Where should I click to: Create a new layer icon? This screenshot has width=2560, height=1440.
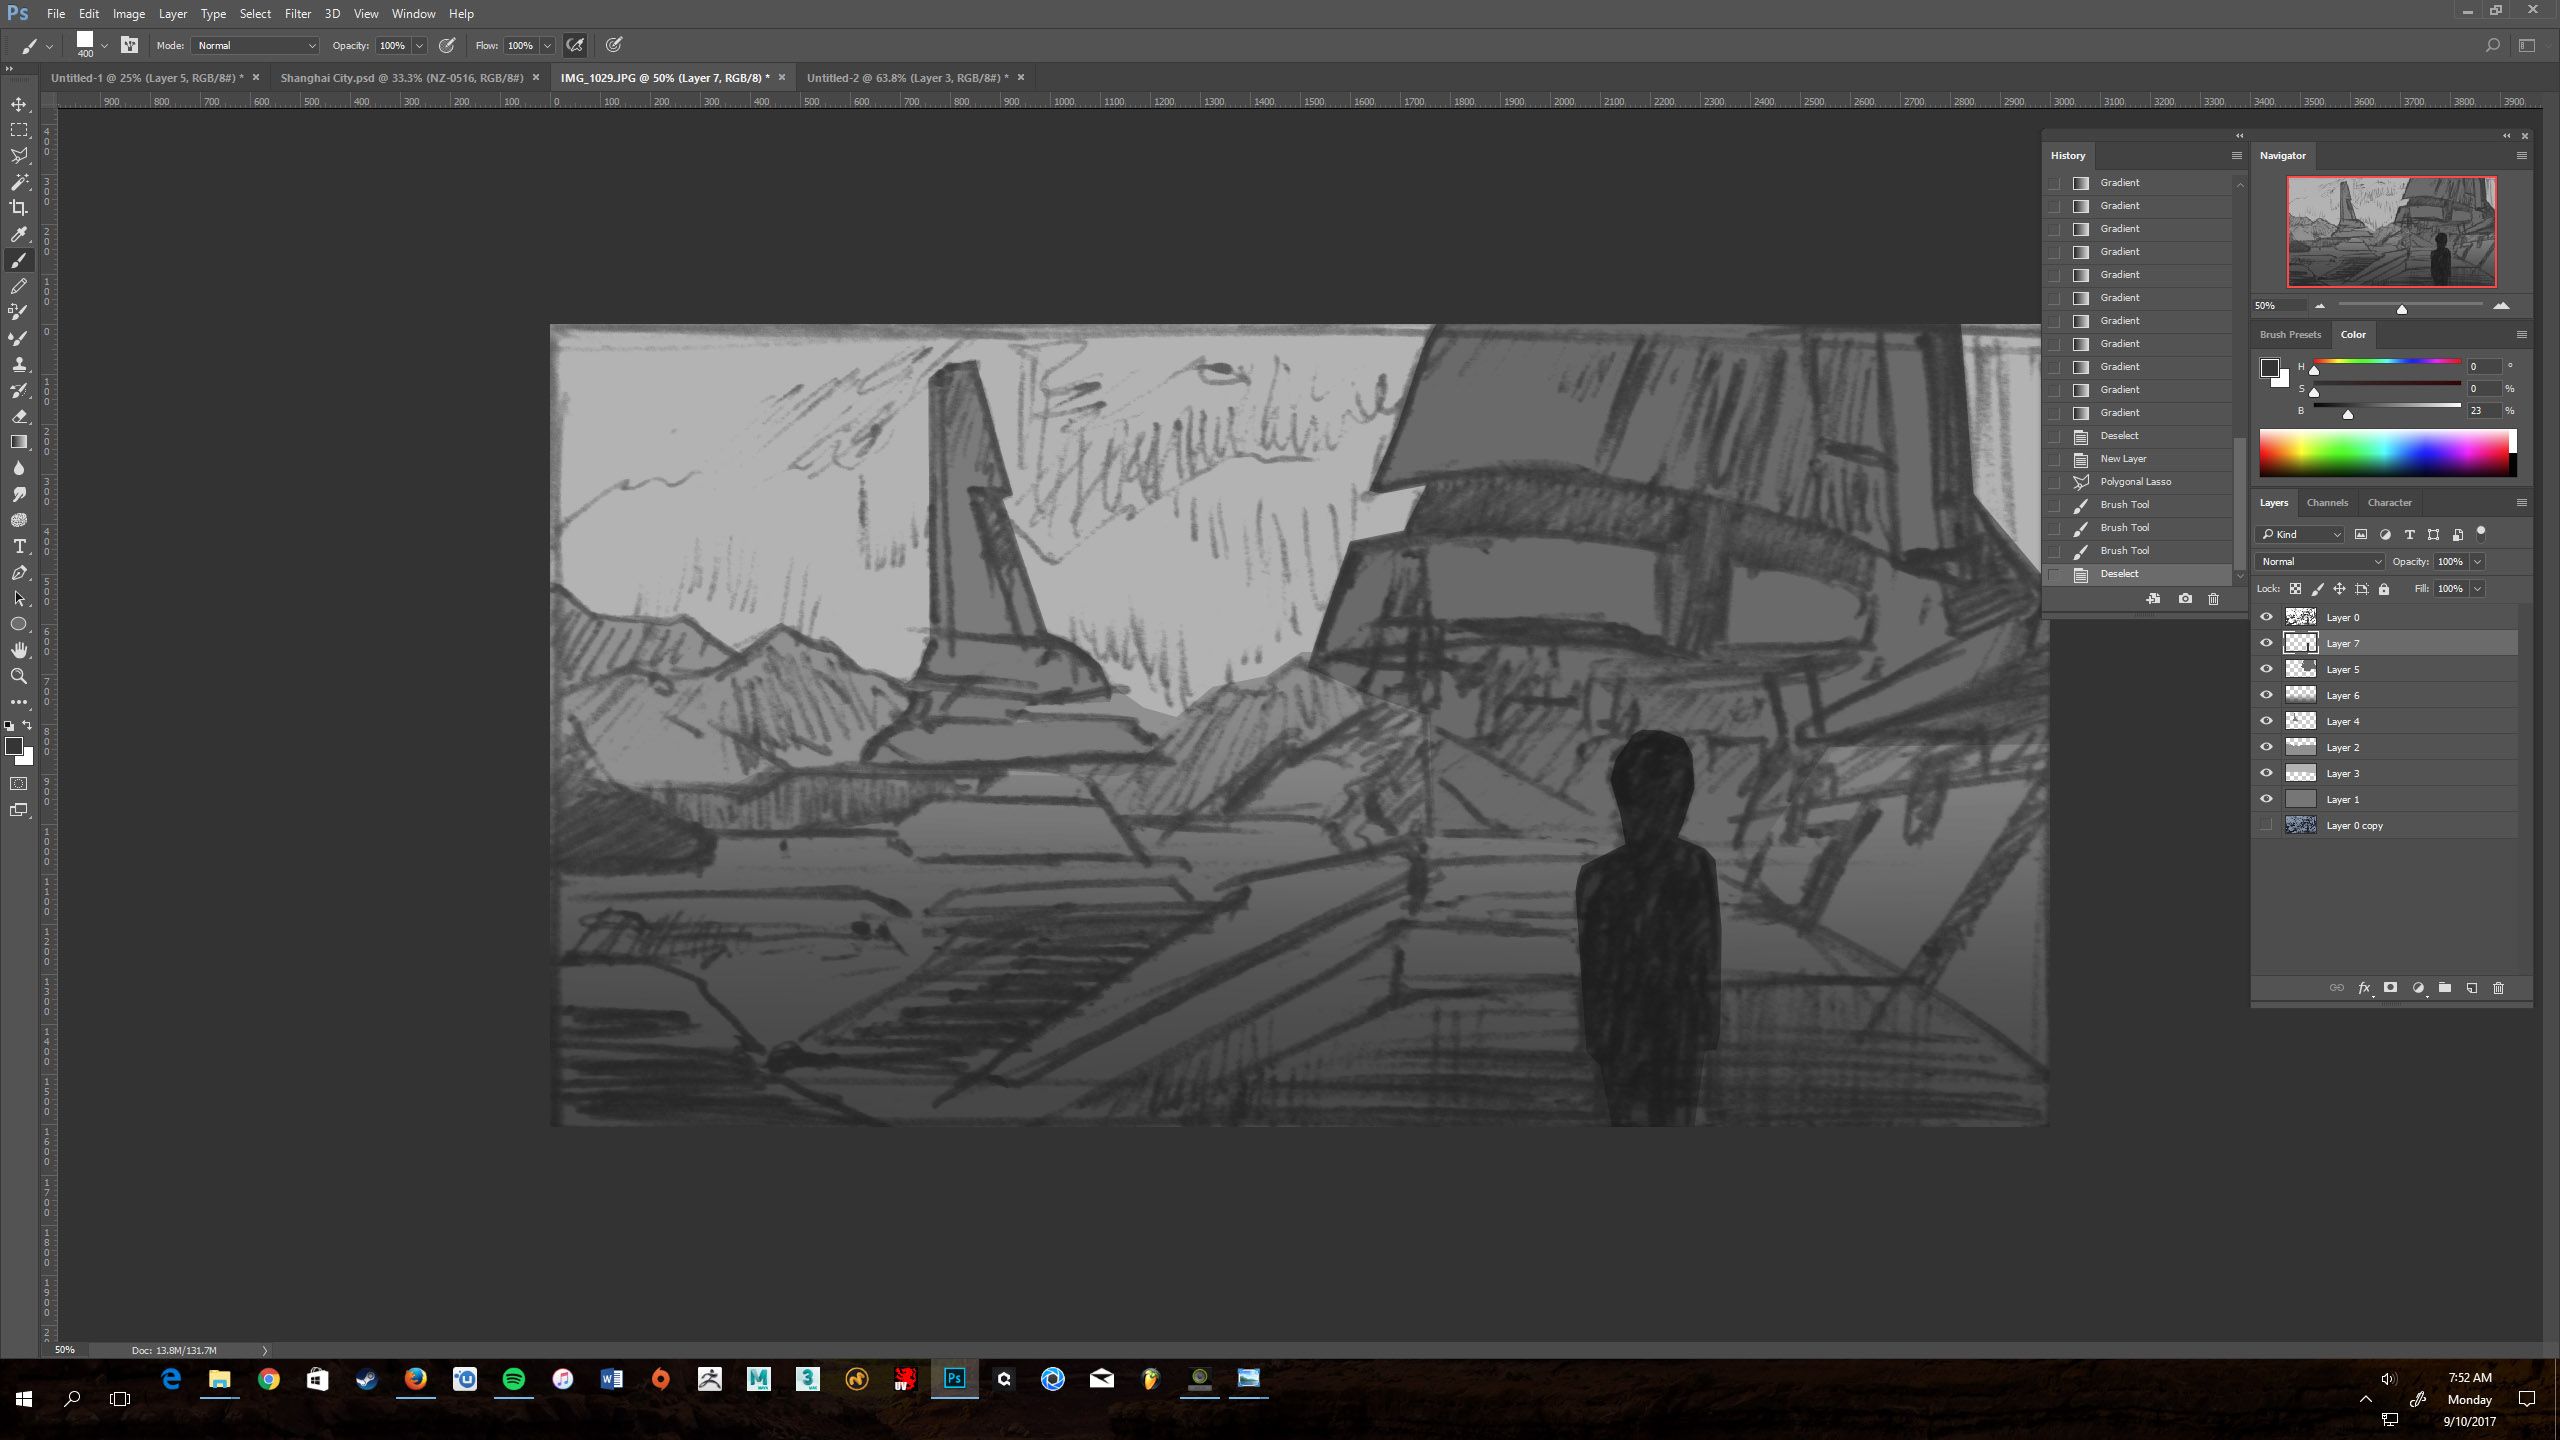[2472, 988]
